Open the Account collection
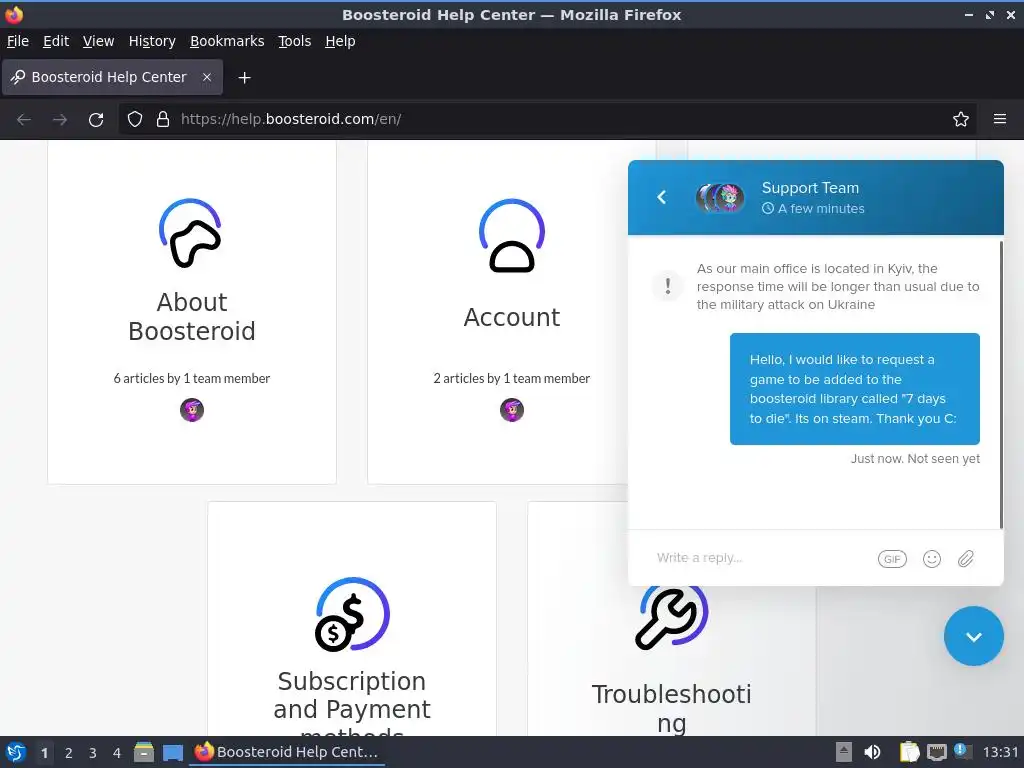The height and width of the screenshot is (768, 1024). (512, 317)
